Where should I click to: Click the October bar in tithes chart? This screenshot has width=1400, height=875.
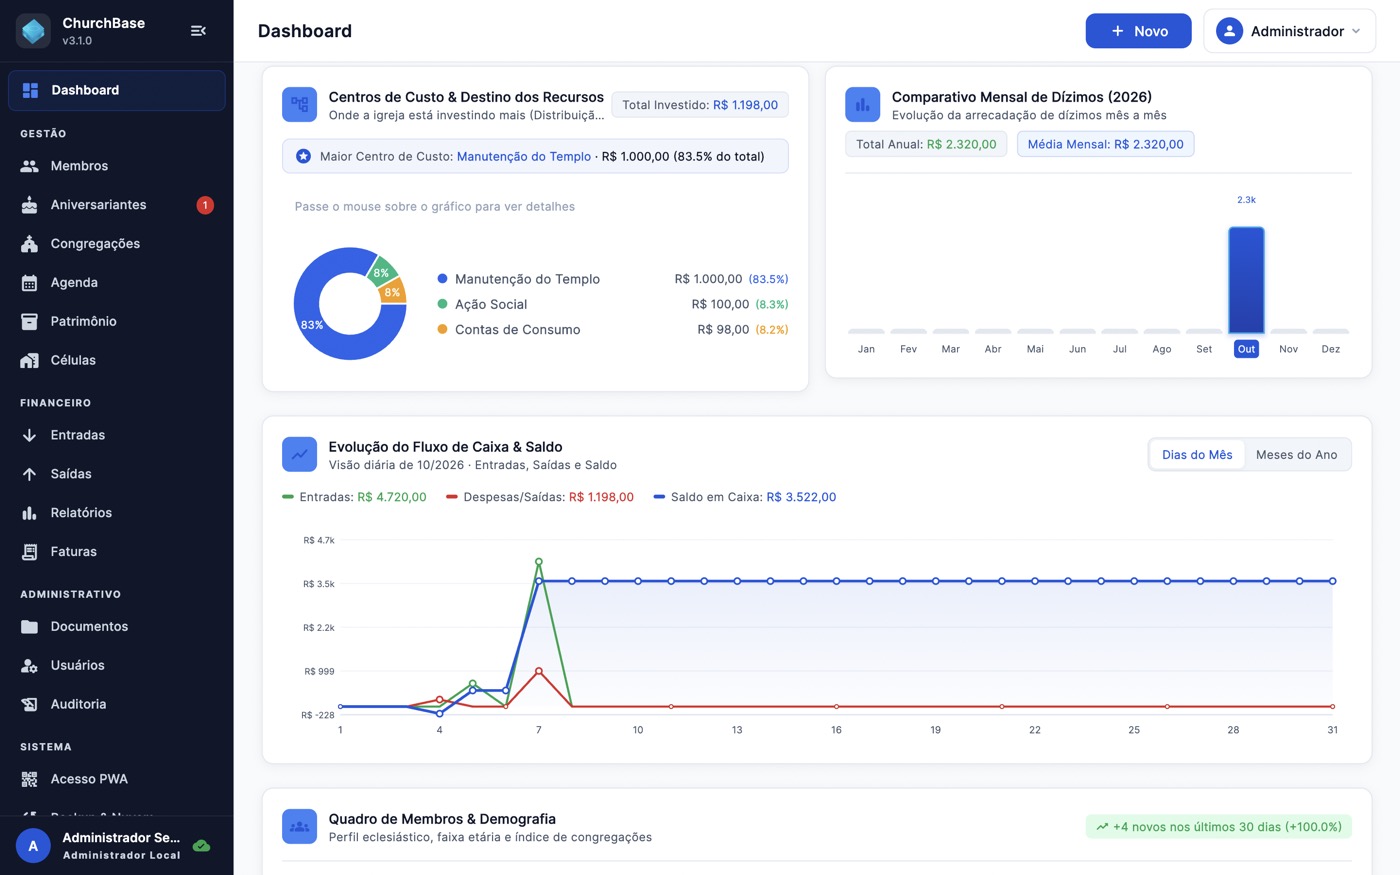point(1246,280)
